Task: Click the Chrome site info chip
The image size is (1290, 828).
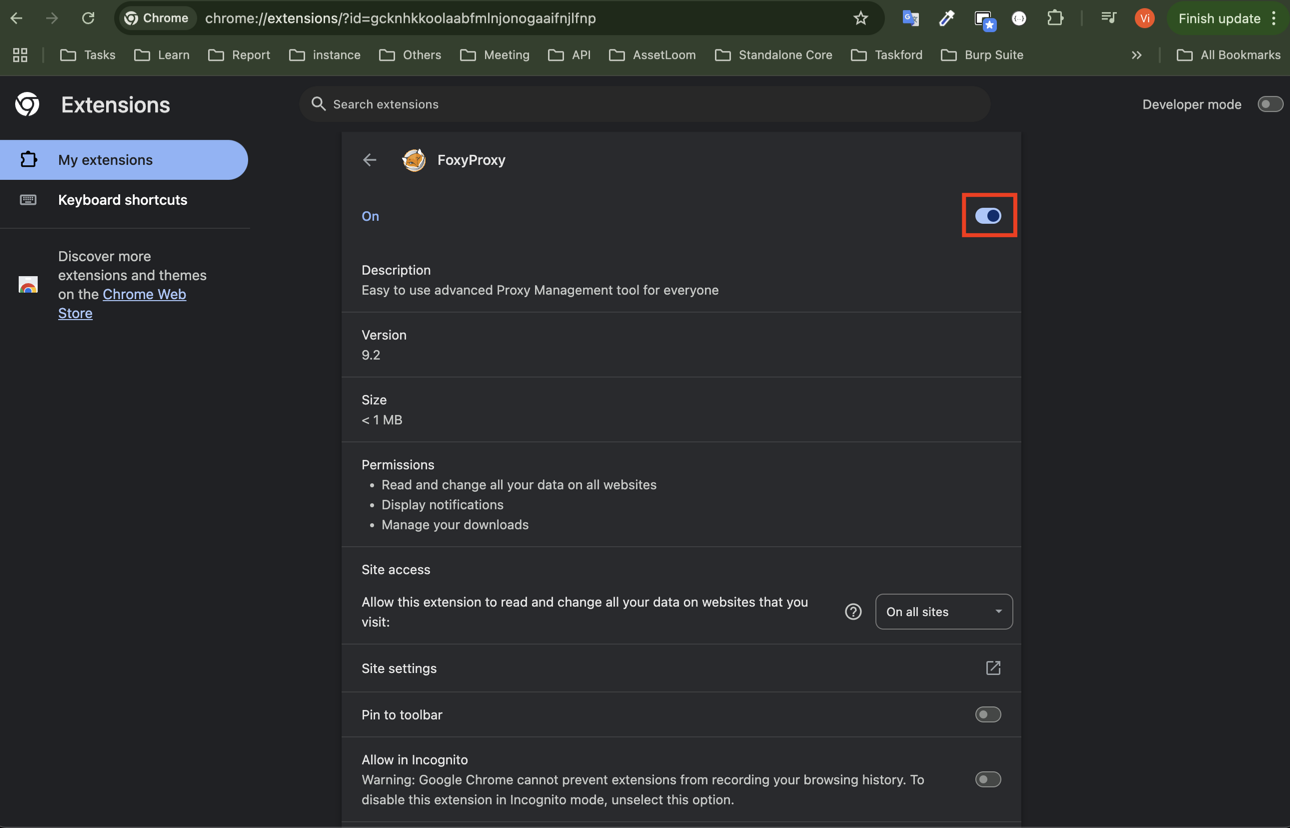Action: click(157, 18)
